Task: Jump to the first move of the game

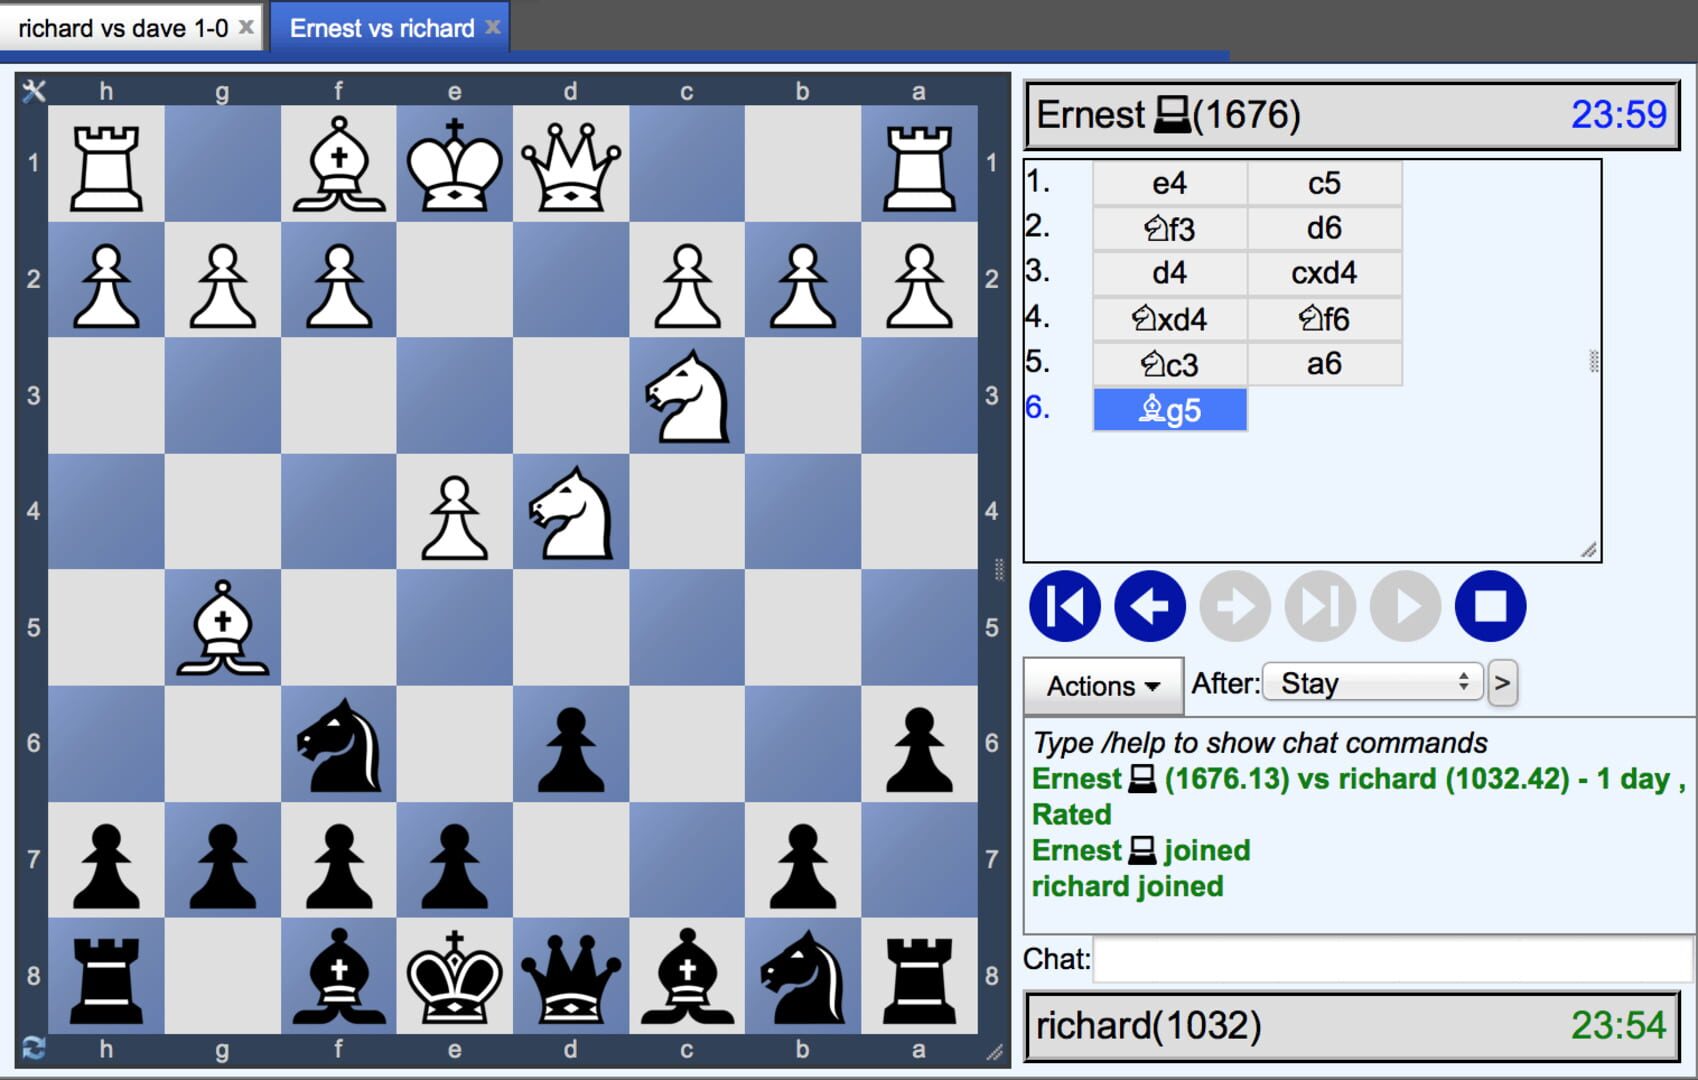Action: [1063, 605]
